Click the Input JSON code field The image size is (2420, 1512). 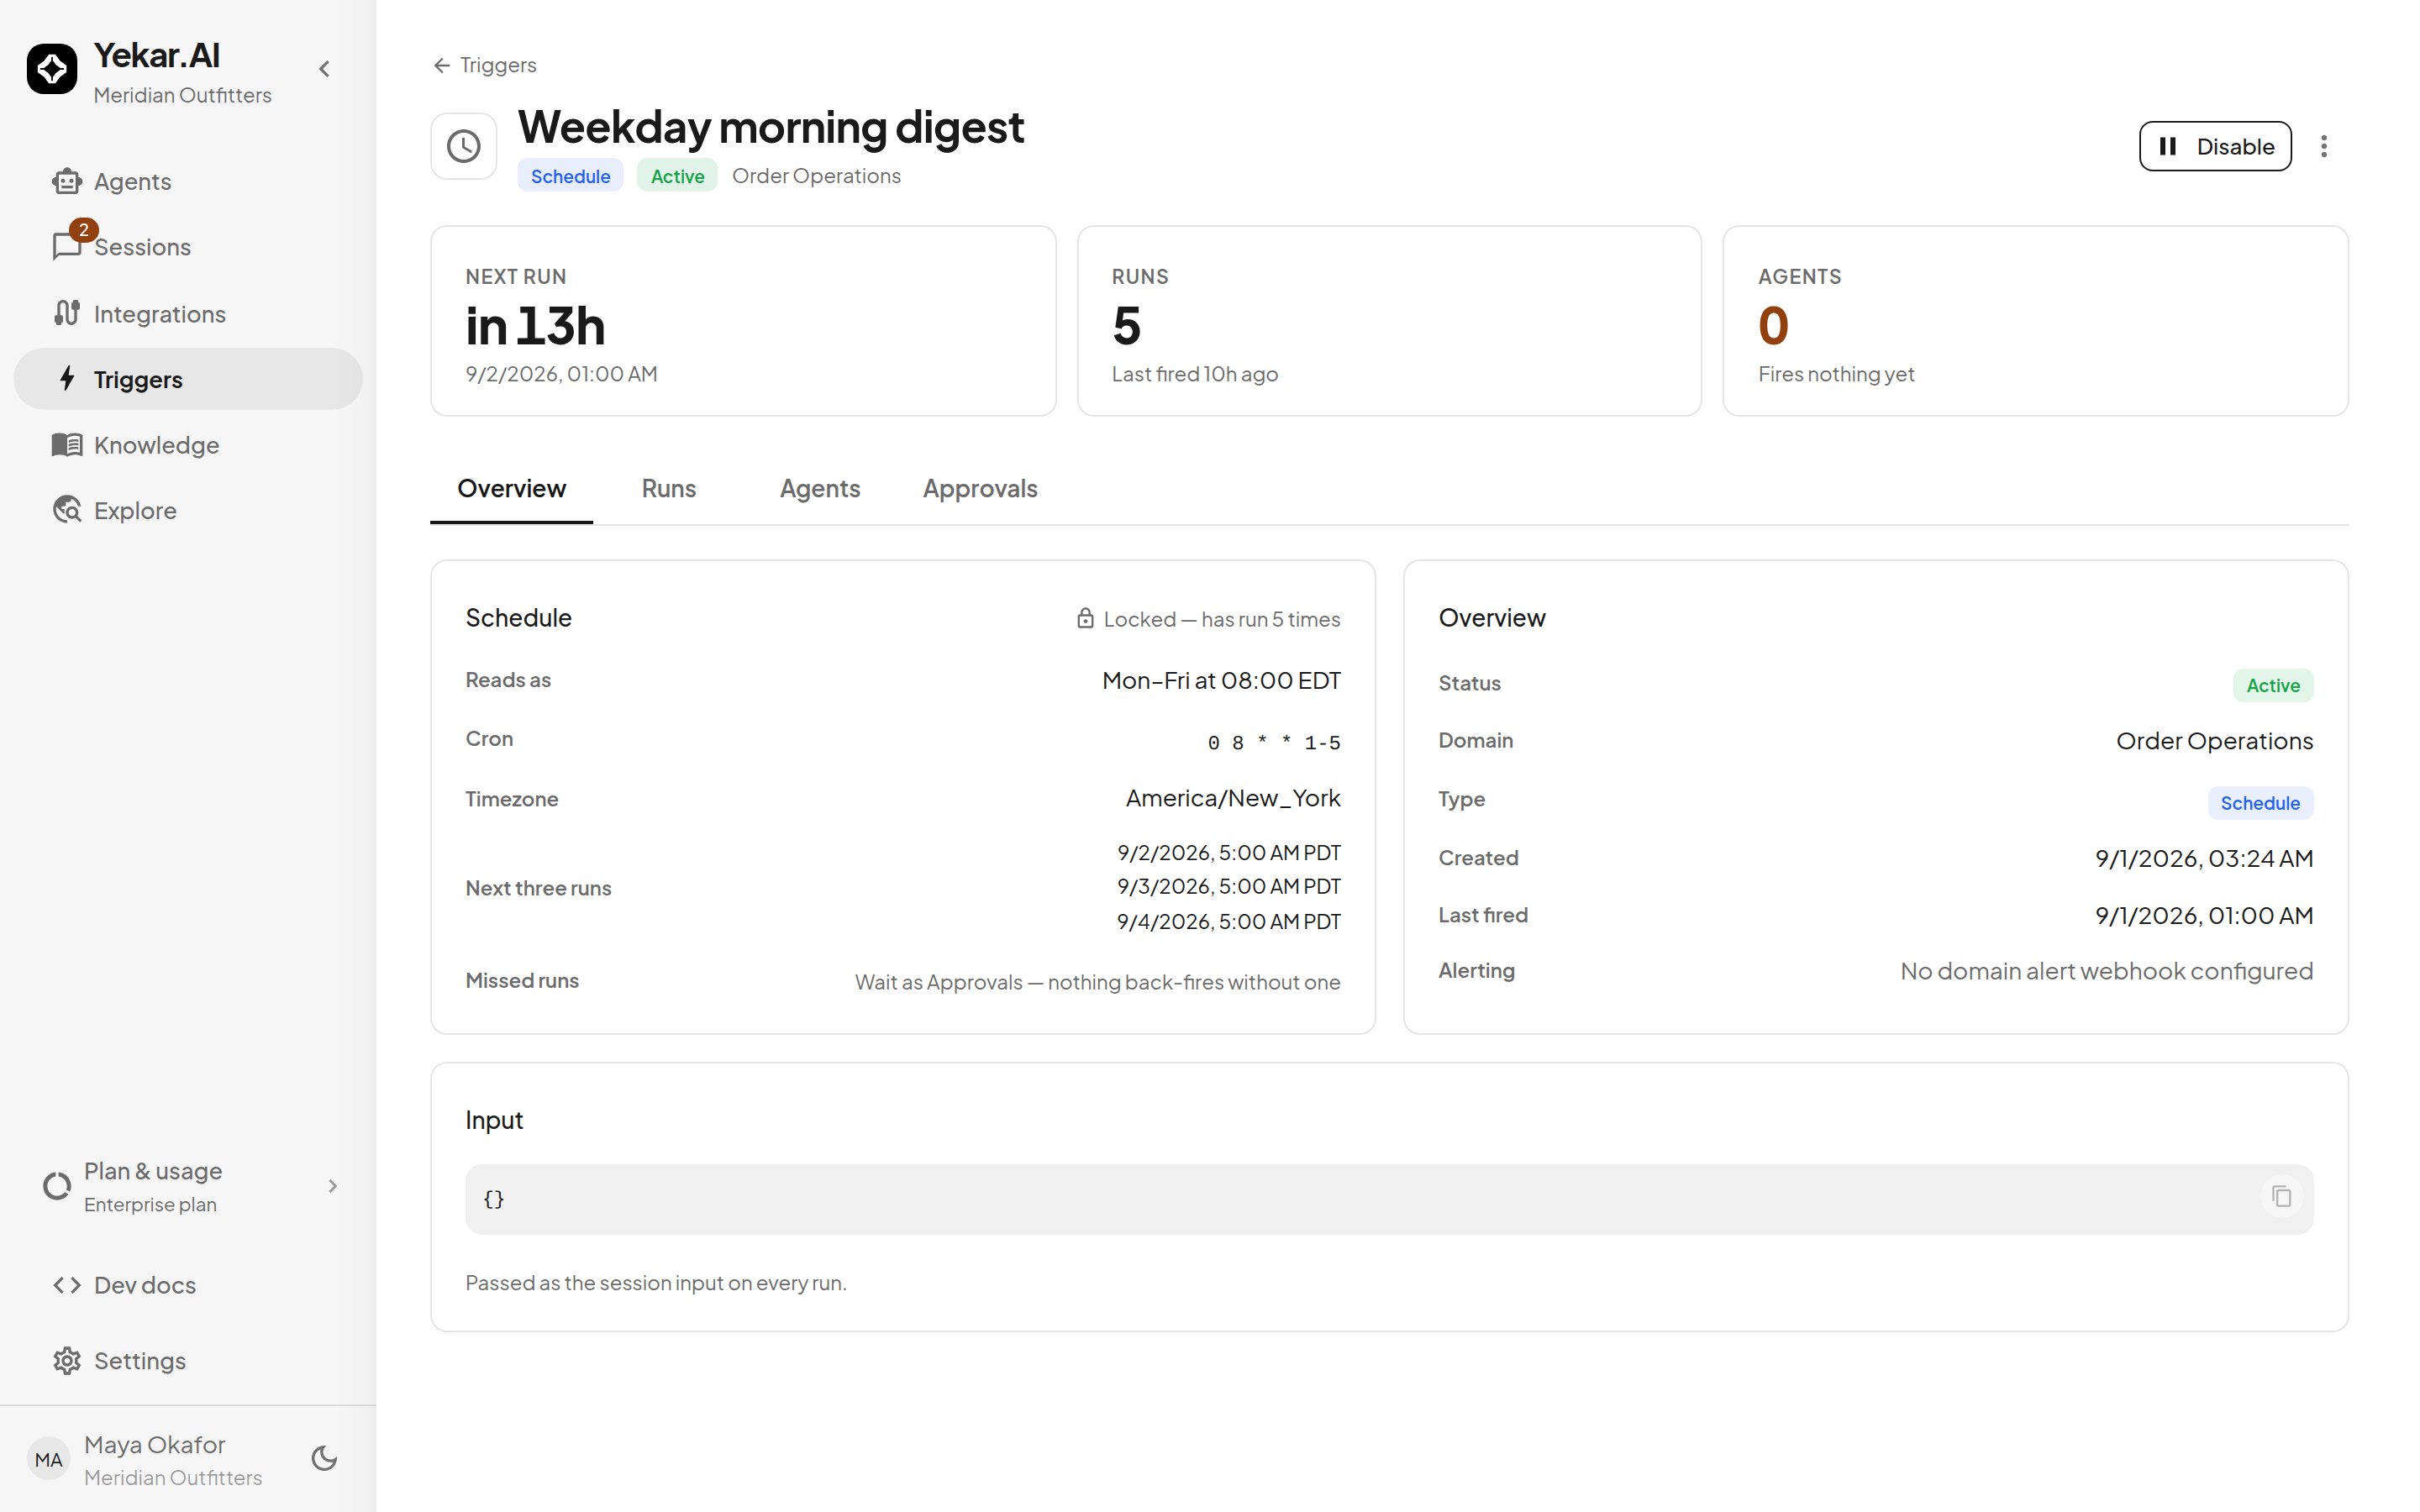pos(1389,1199)
